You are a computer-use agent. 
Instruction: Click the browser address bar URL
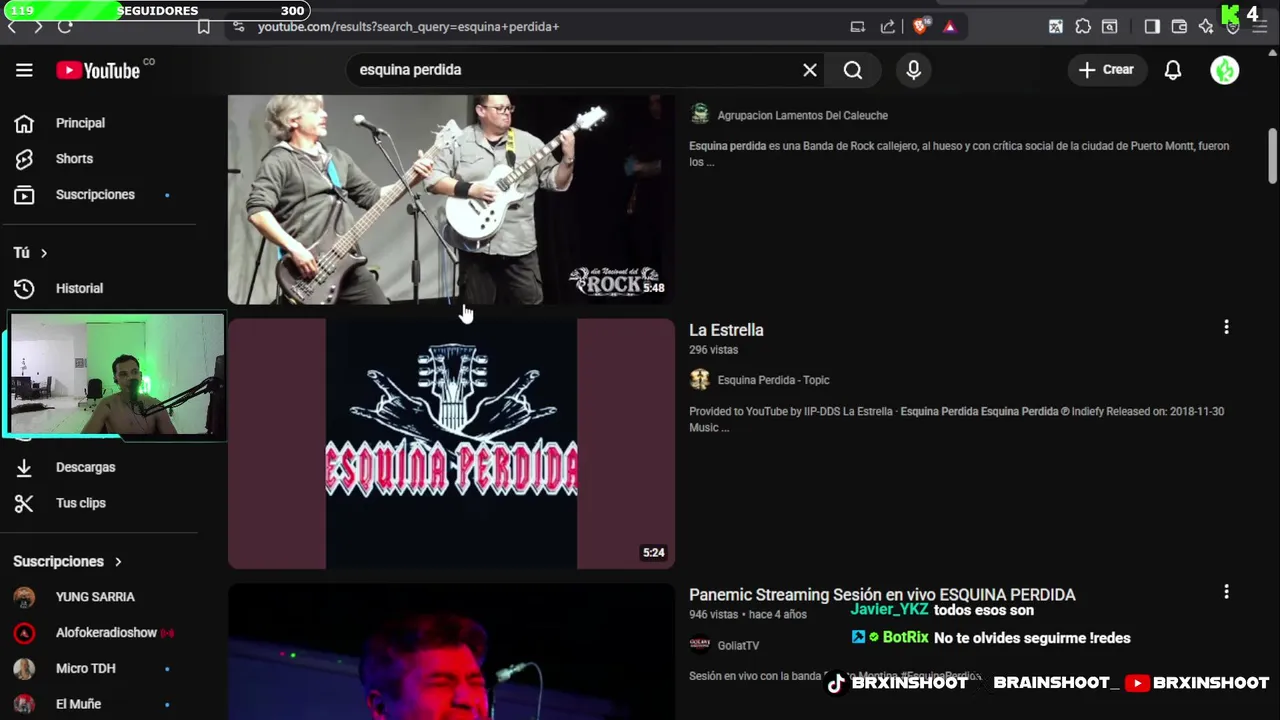[408, 27]
